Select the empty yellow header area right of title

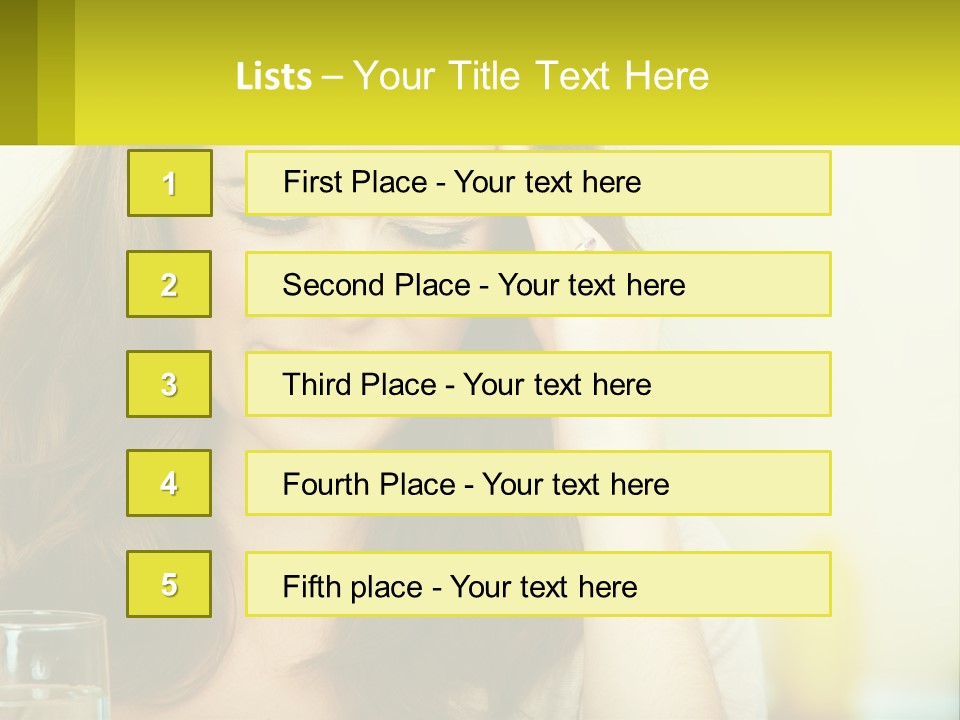tap(840, 76)
